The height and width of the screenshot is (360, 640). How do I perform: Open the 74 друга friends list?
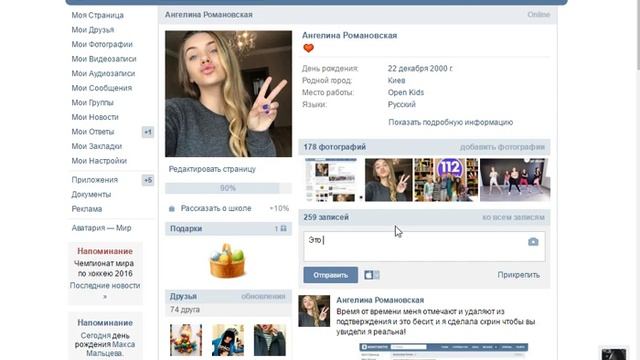point(185,309)
